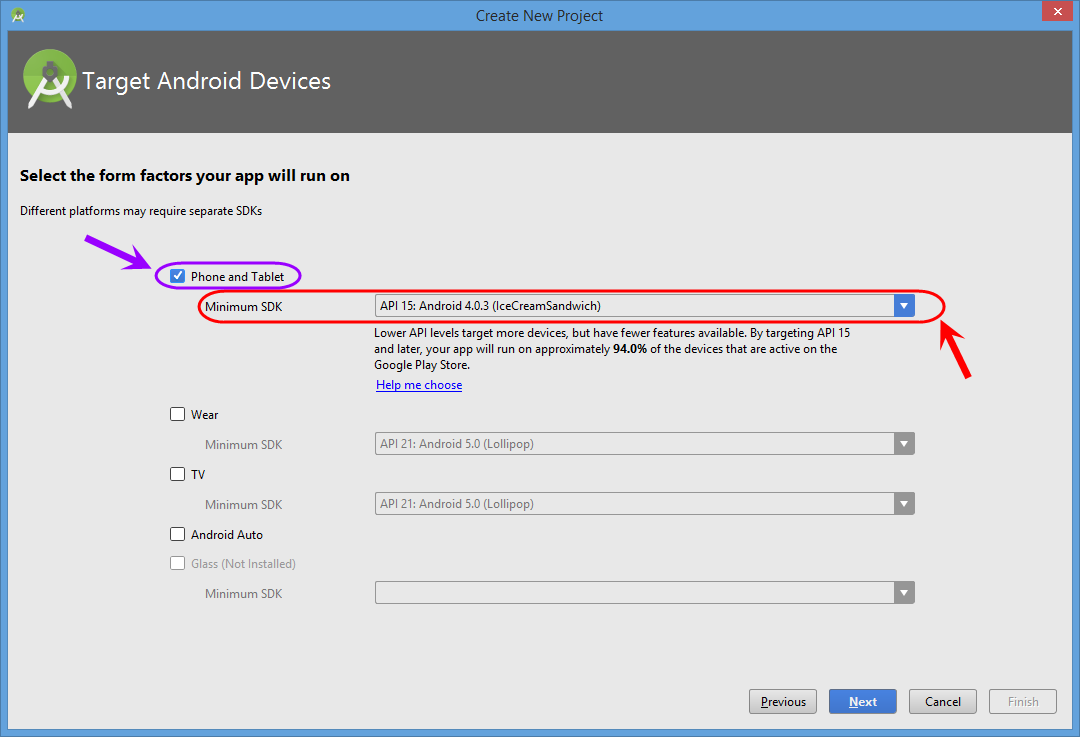Click the Minimum SDK label under TV

coord(243,504)
